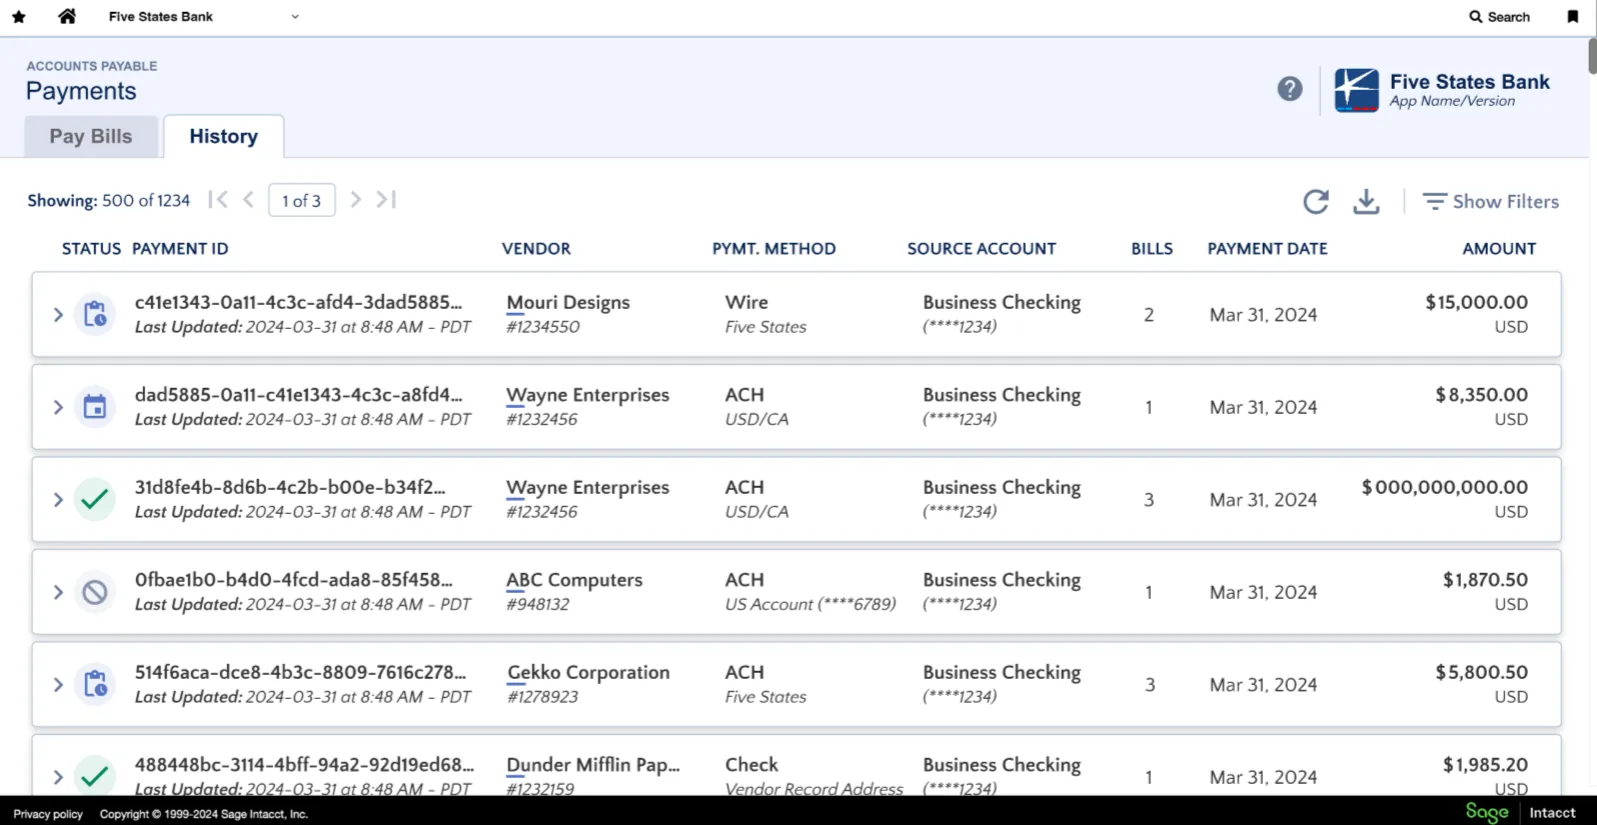Click the PAYMENT DATE column header

(1267, 249)
